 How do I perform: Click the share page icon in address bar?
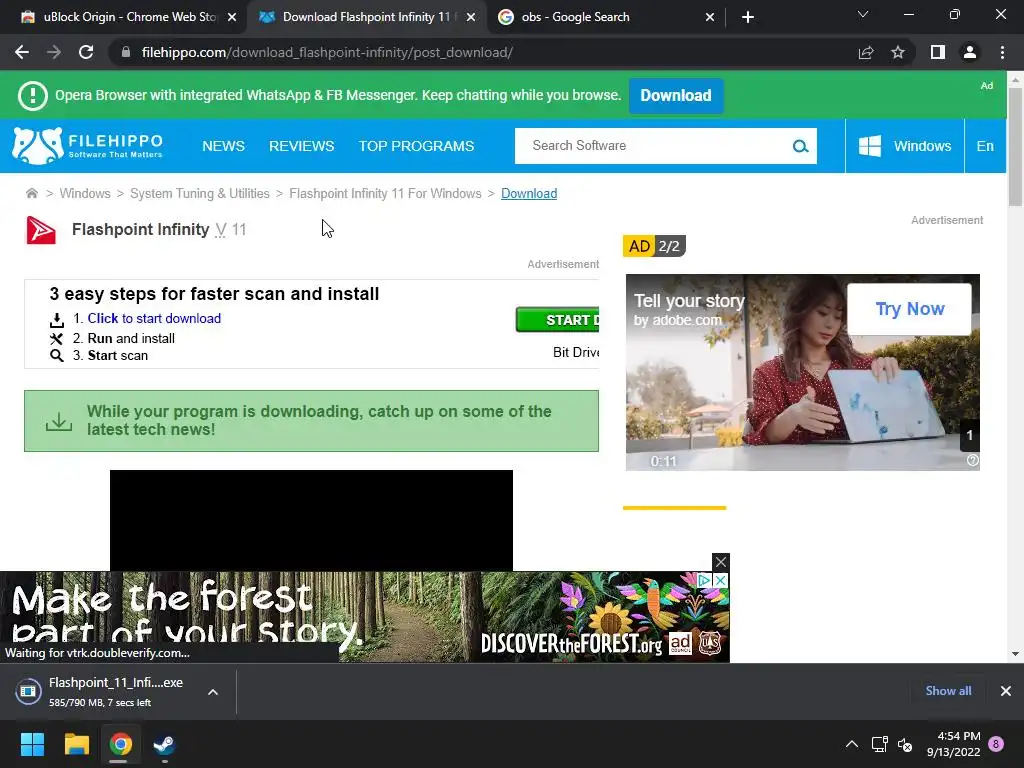(x=866, y=52)
